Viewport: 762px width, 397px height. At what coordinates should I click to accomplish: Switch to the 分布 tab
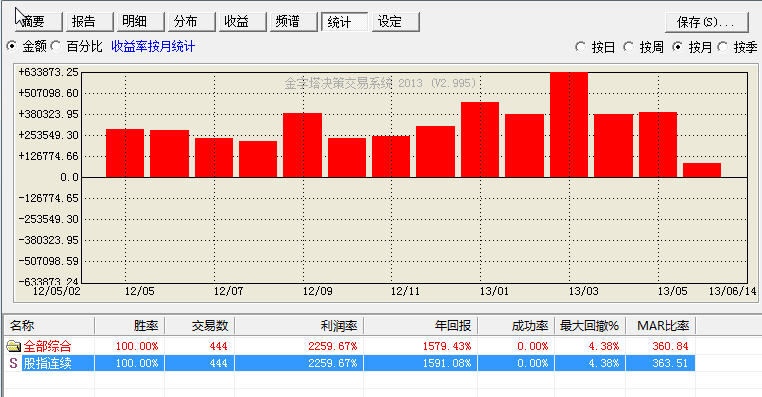click(191, 21)
